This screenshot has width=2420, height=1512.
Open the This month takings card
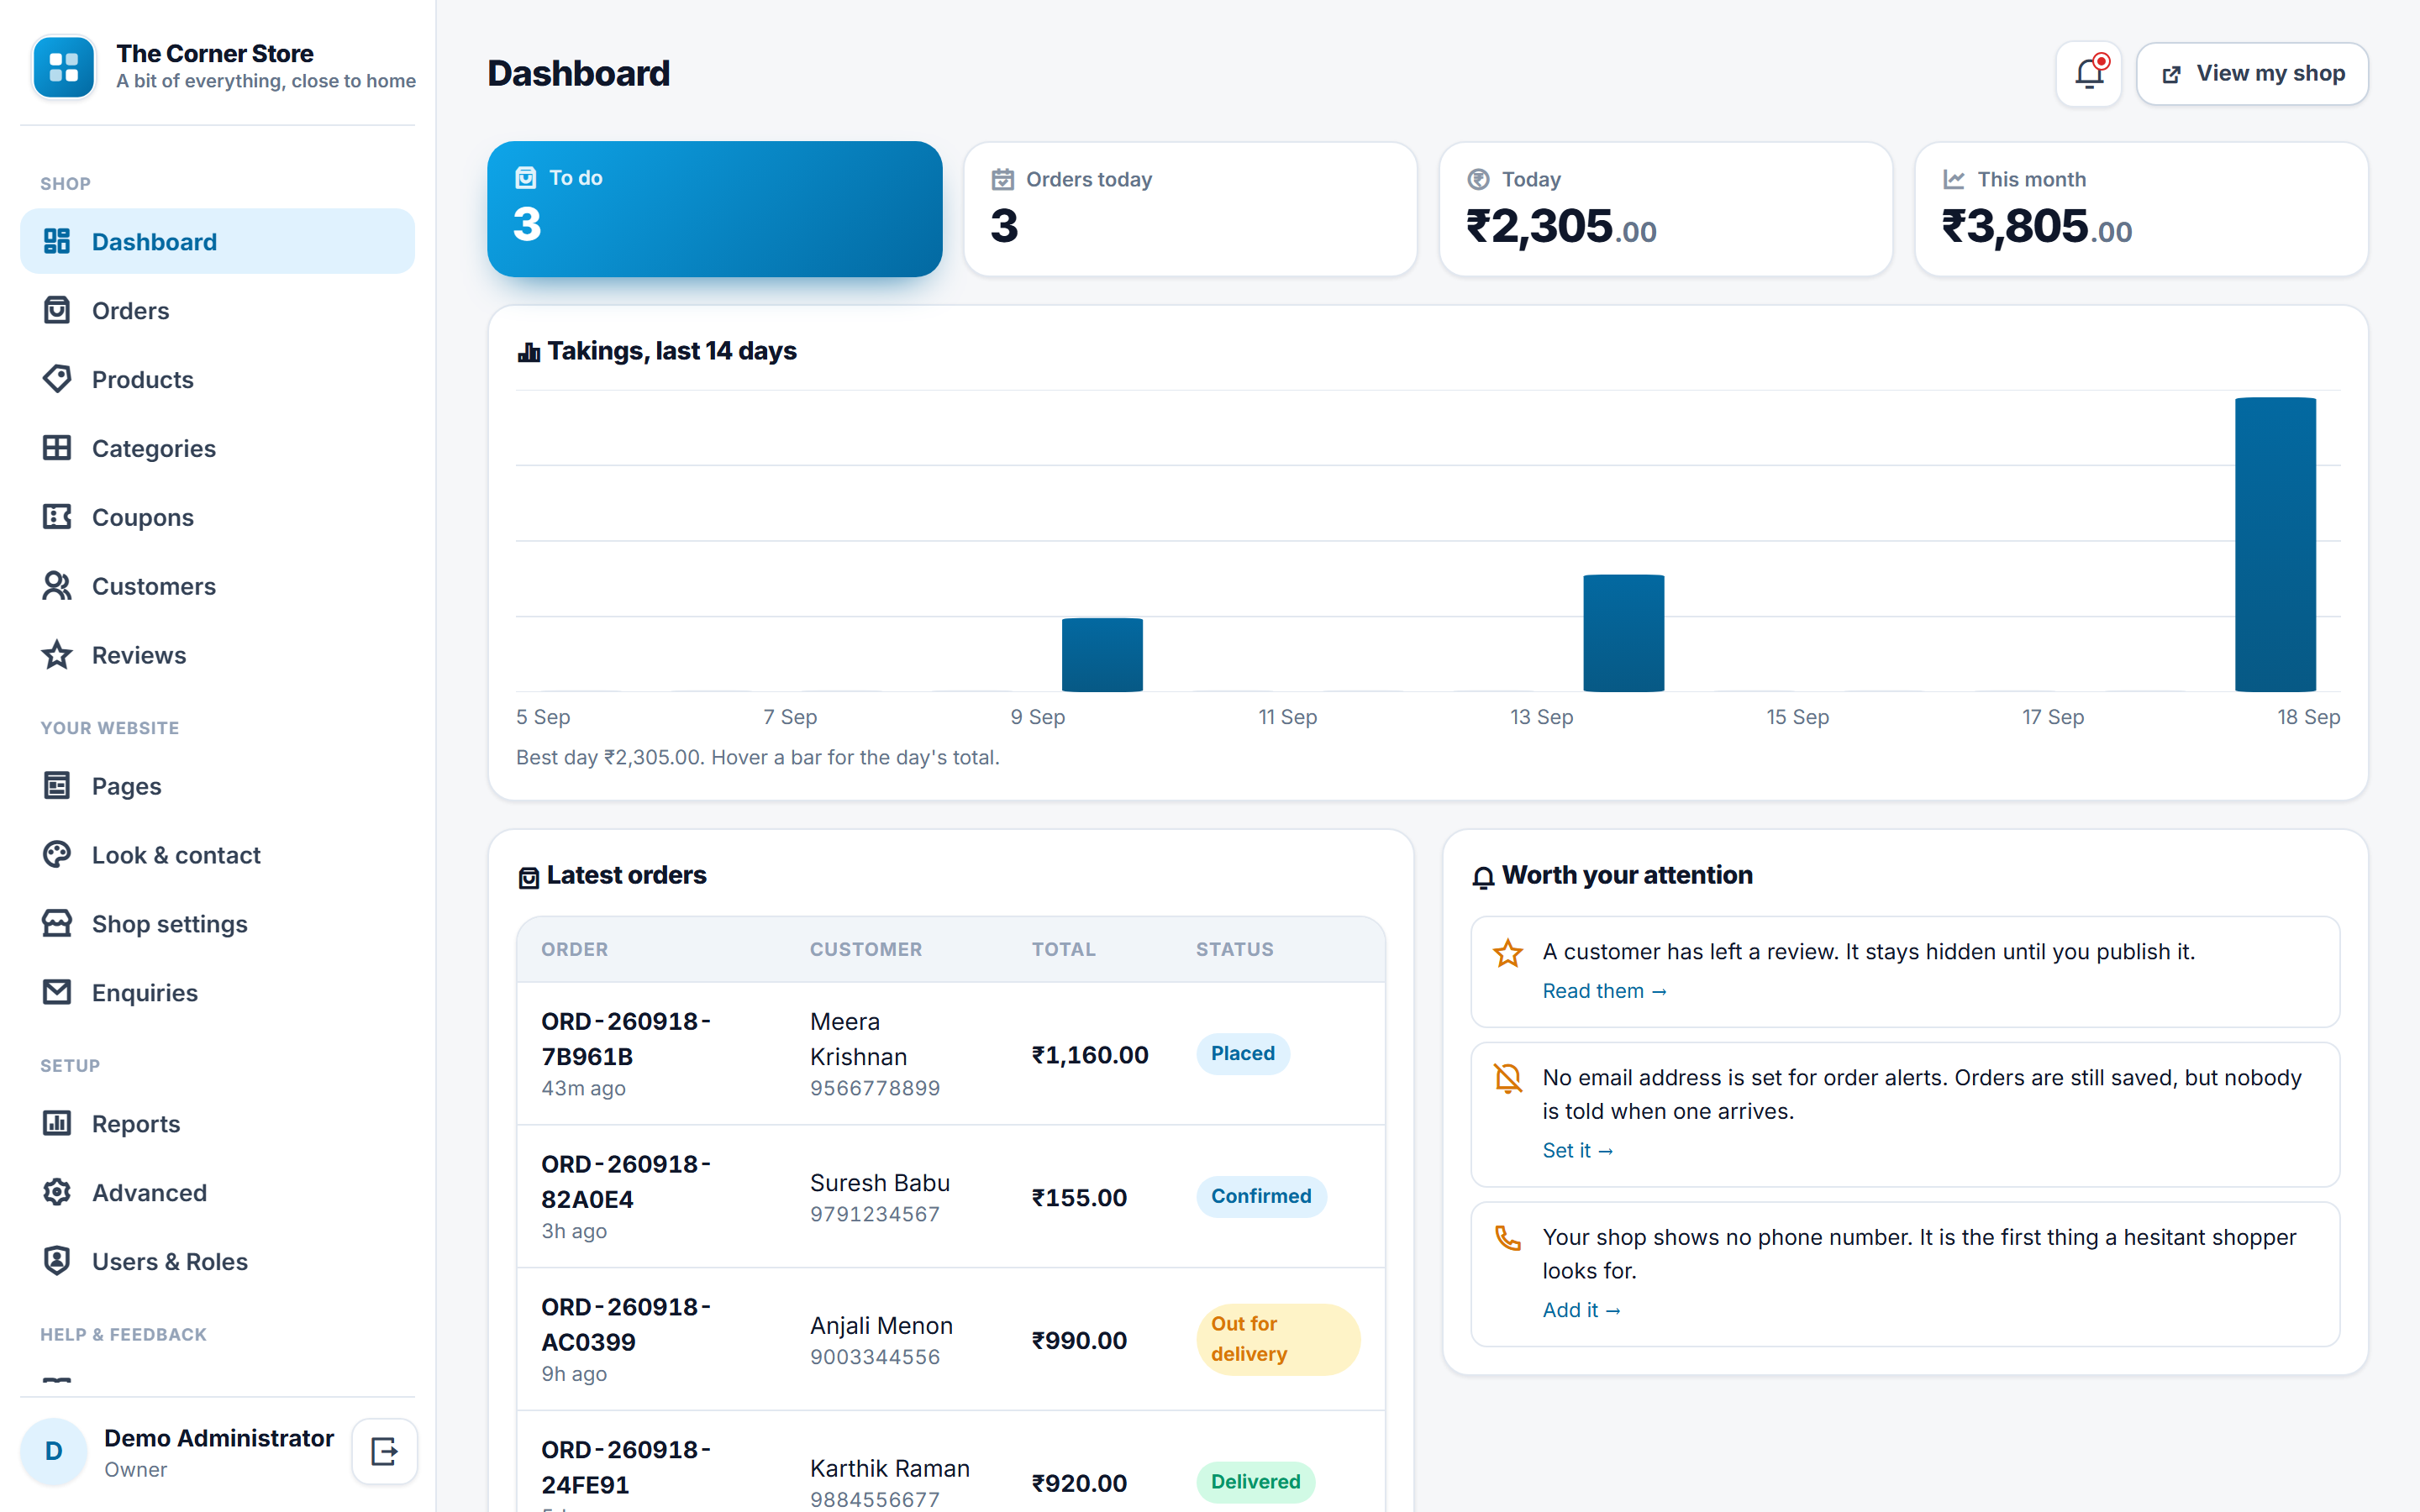tap(2141, 208)
